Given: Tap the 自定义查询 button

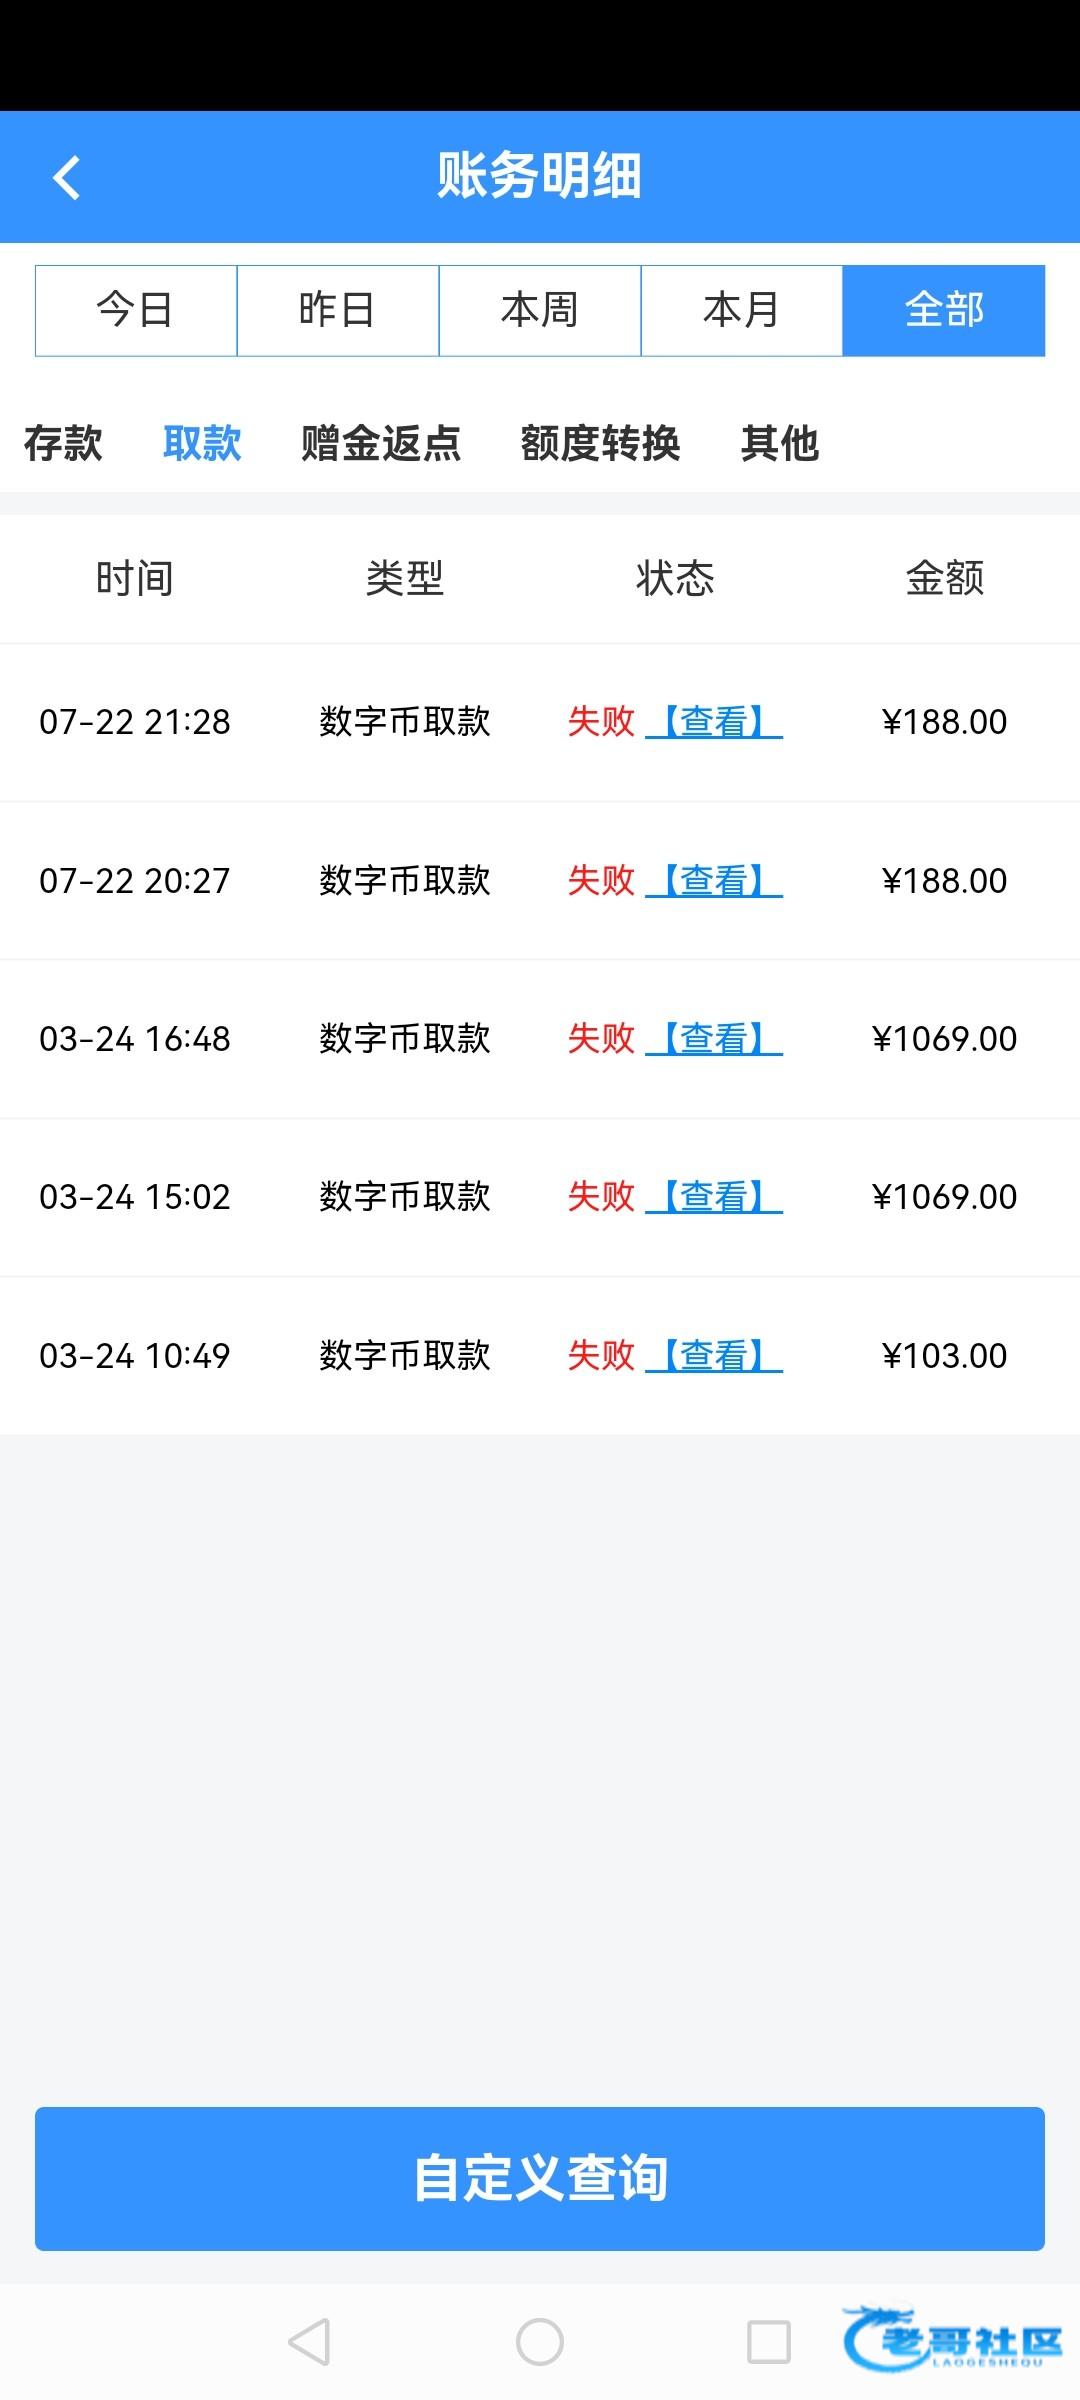Looking at the screenshot, I should point(540,2178).
